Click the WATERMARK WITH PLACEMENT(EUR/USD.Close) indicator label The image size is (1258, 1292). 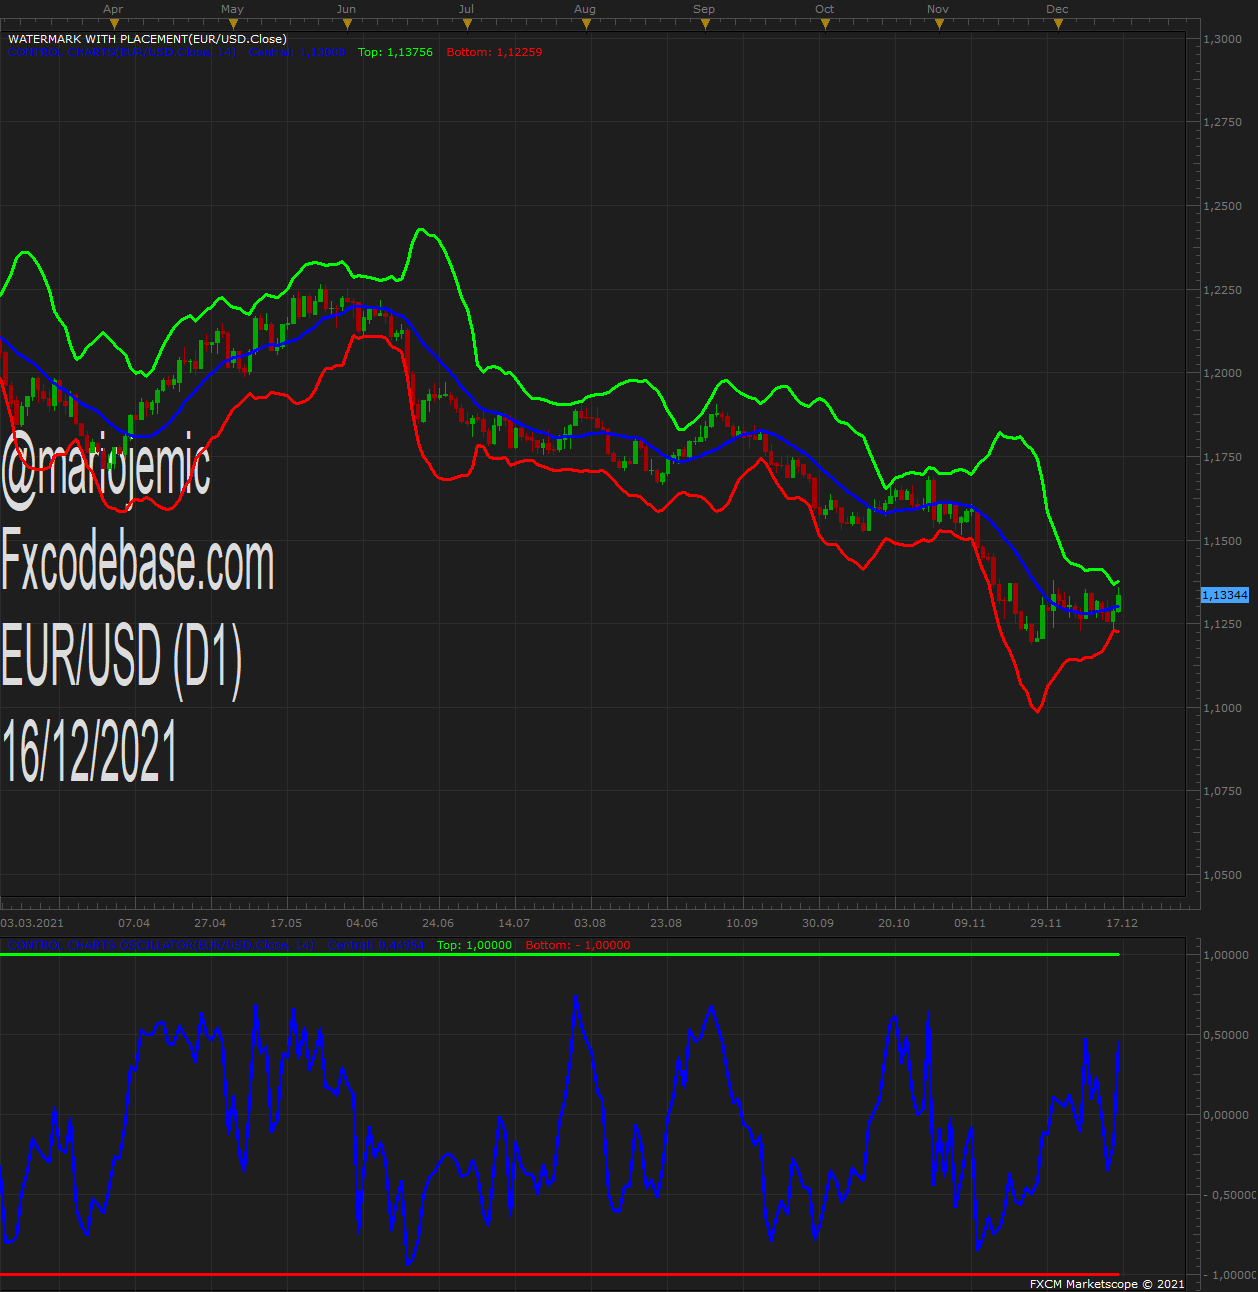pyautogui.click(x=147, y=39)
